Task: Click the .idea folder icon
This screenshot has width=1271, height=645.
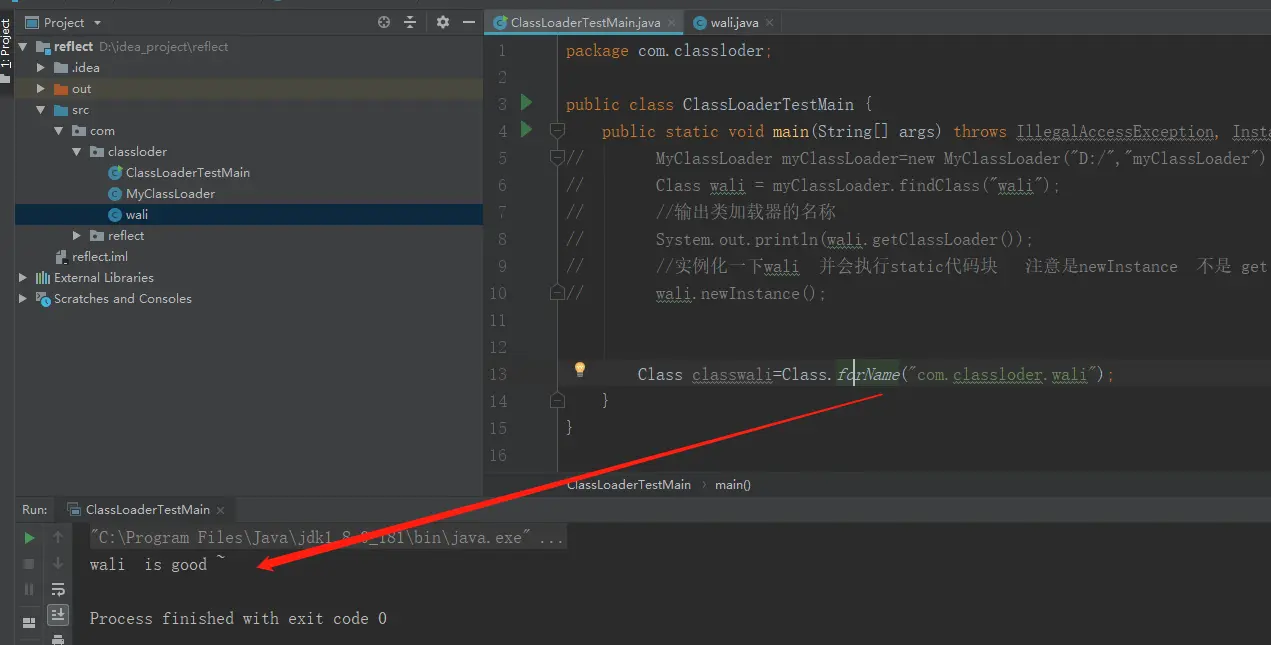Action: click(x=61, y=68)
